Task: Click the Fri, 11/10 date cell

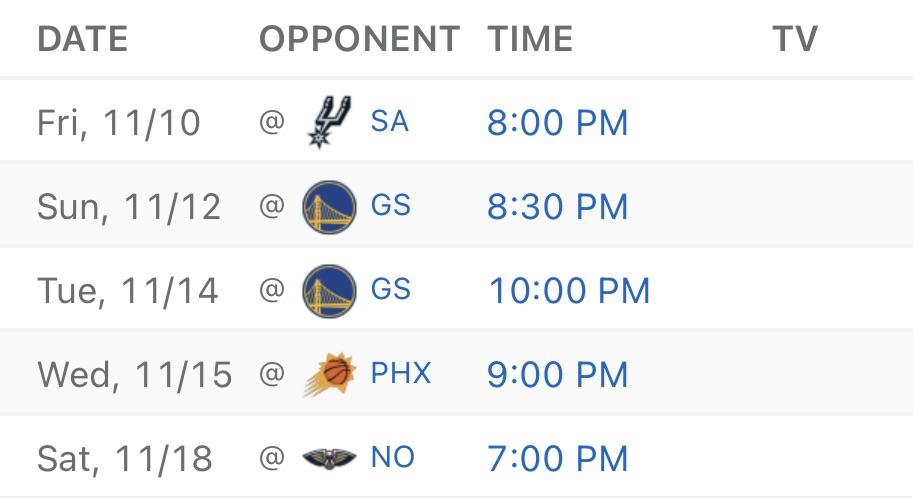Action: [119, 123]
